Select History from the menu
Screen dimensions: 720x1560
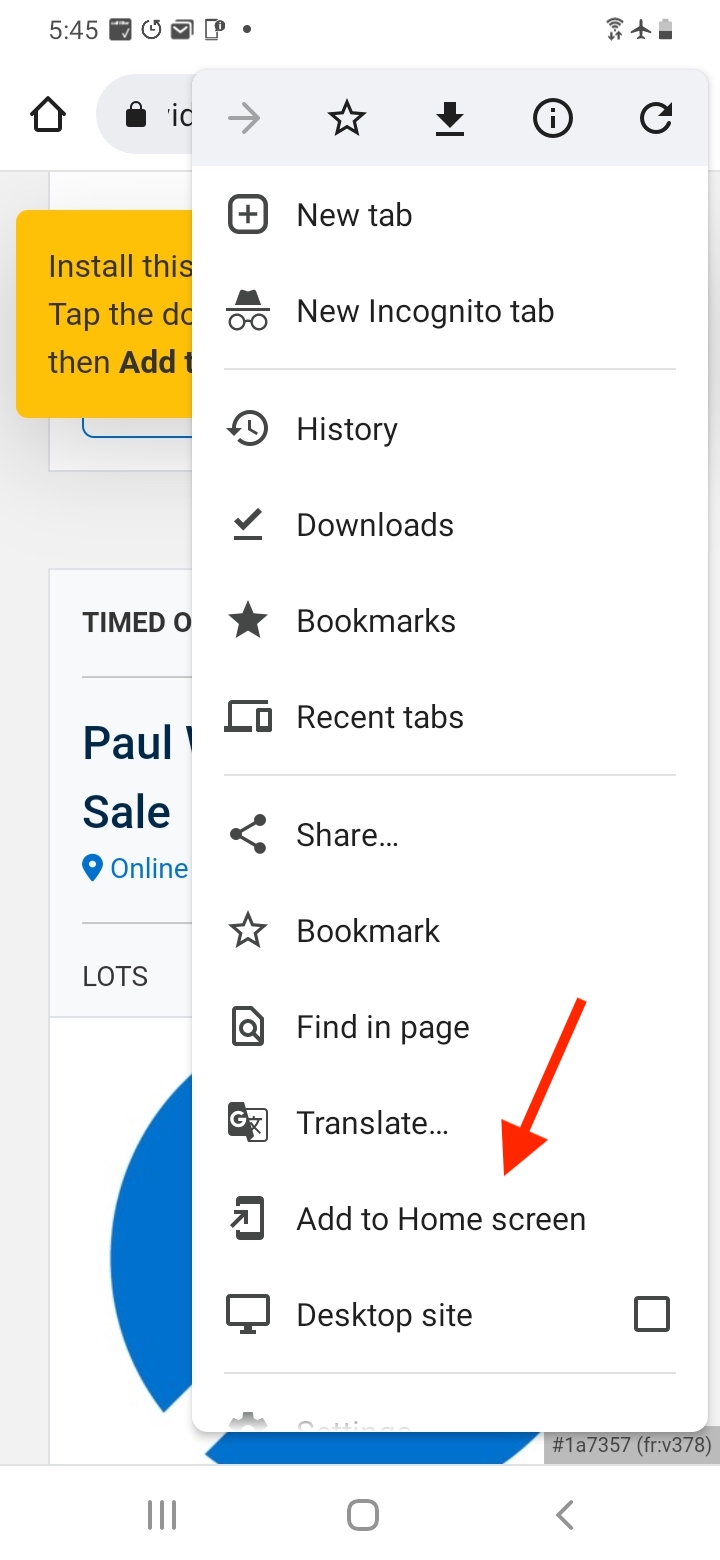coord(347,428)
